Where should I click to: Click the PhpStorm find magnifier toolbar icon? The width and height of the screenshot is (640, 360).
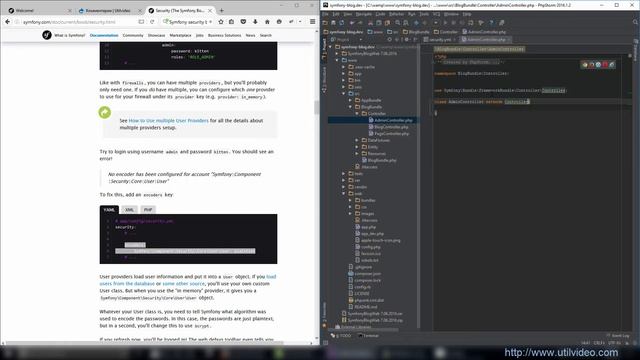coord(398,23)
